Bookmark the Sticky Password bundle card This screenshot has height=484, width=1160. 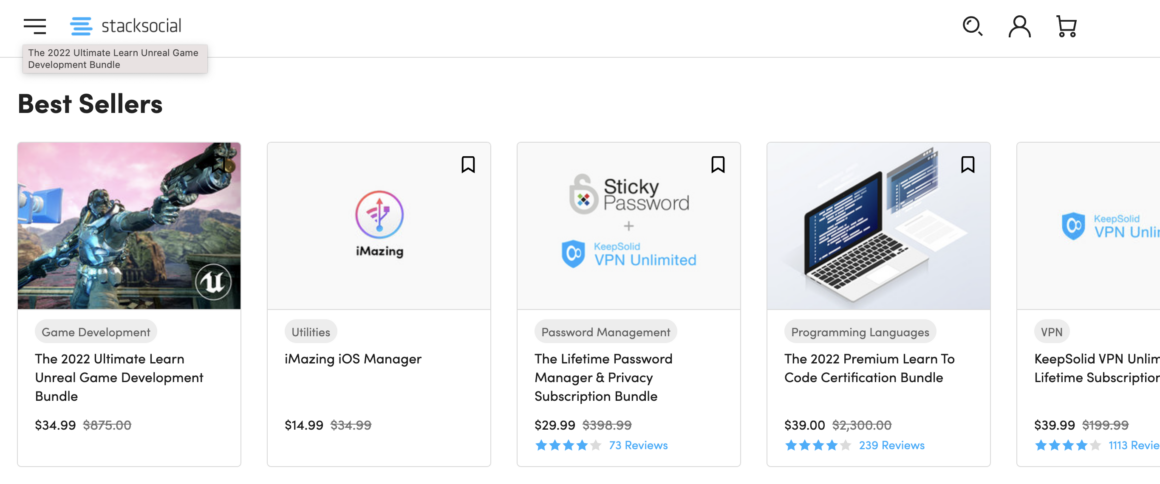pyautogui.click(x=718, y=164)
